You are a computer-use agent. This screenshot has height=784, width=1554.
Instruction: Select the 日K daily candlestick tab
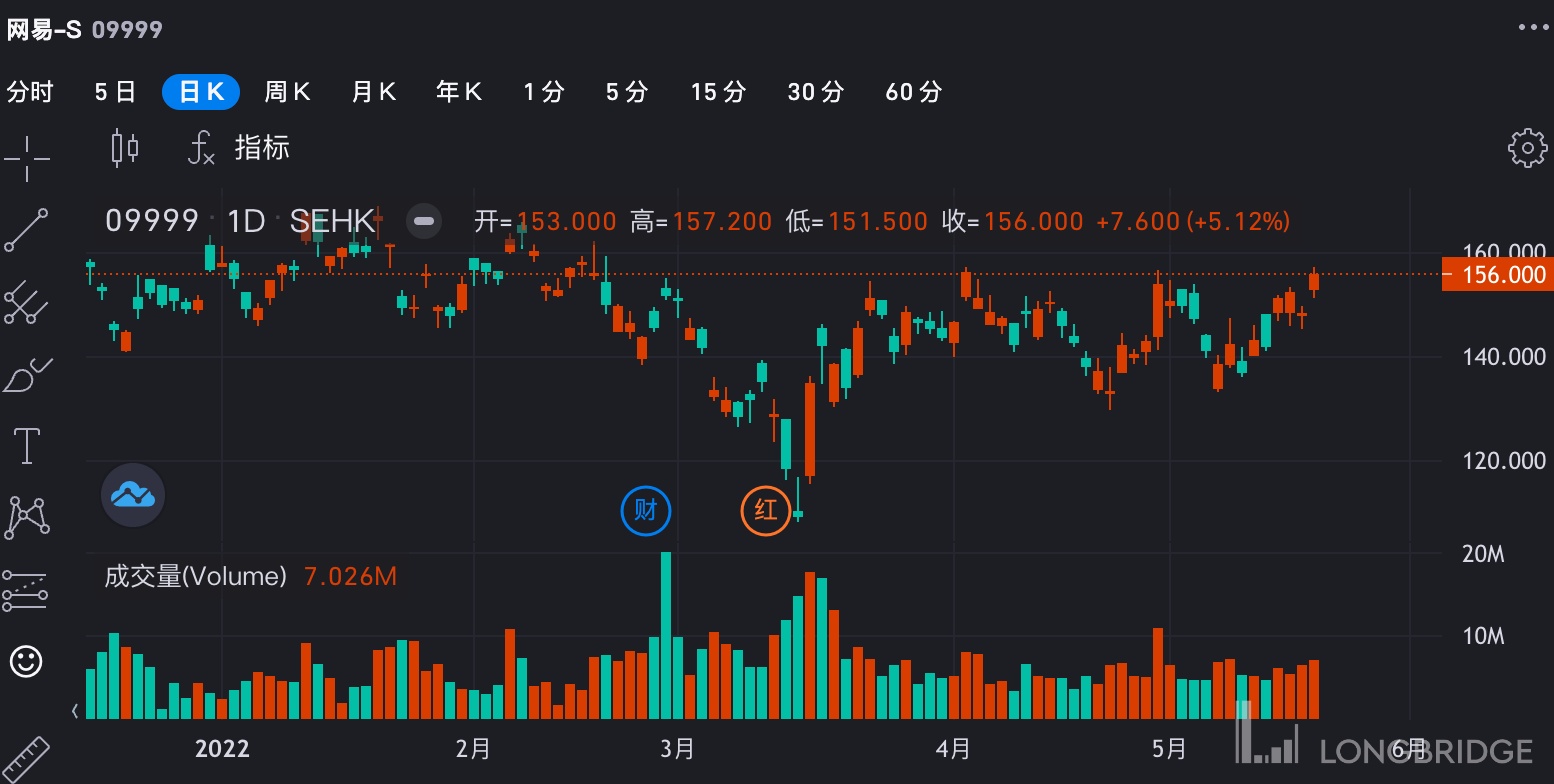click(x=201, y=92)
